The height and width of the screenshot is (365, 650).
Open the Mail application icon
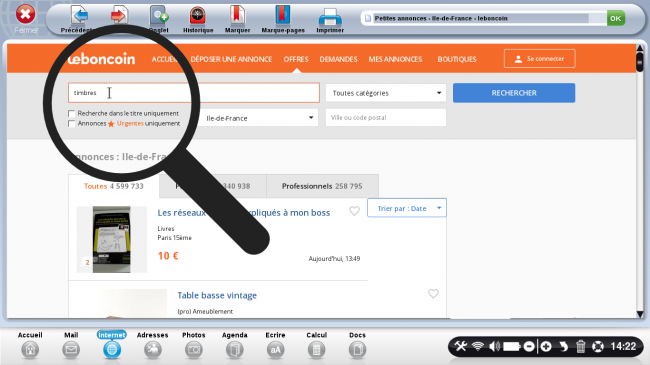(71, 350)
